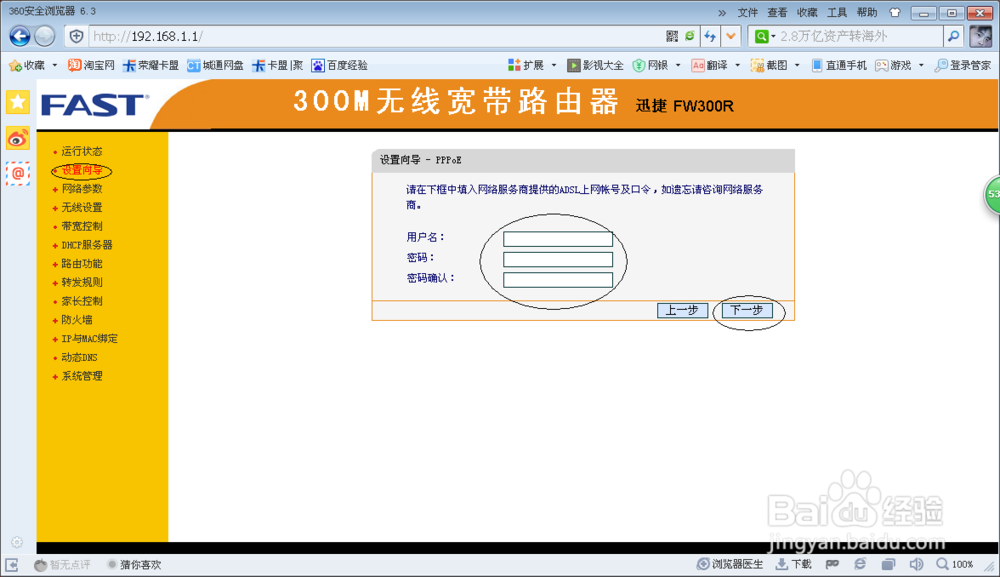Open the shield security icon near address bar
This screenshot has width=1000, height=577.
[76, 36]
